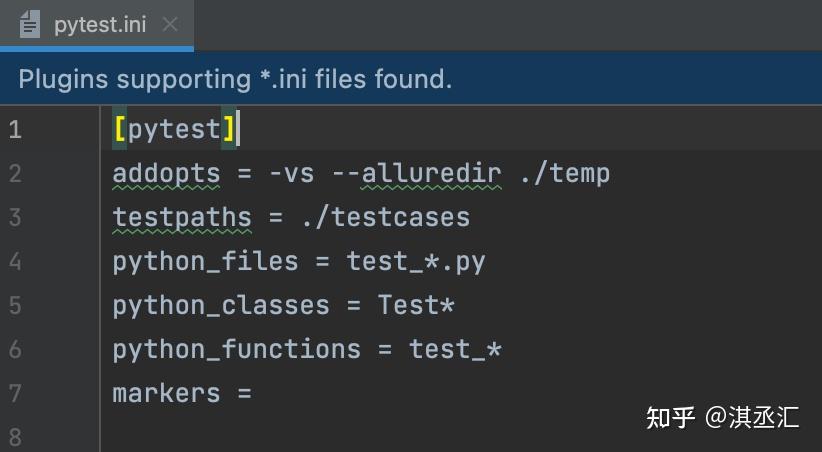Image resolution: width=822 pixels, height=452 pixels.
Task: Click line number 4 in gutter
Action: coord(15,261)
